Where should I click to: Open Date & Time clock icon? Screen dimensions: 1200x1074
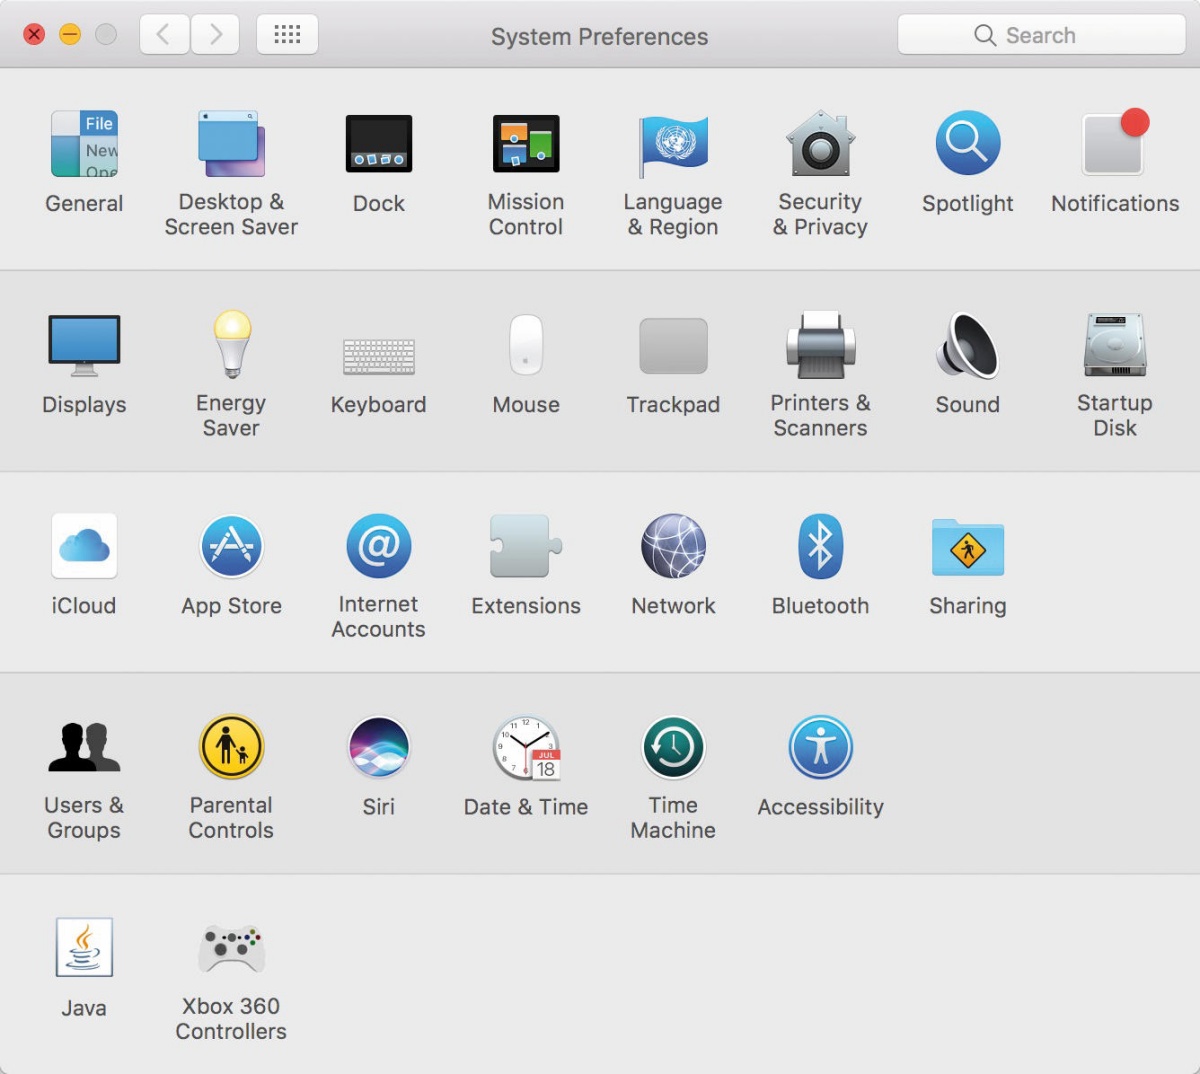pos(526,748)
